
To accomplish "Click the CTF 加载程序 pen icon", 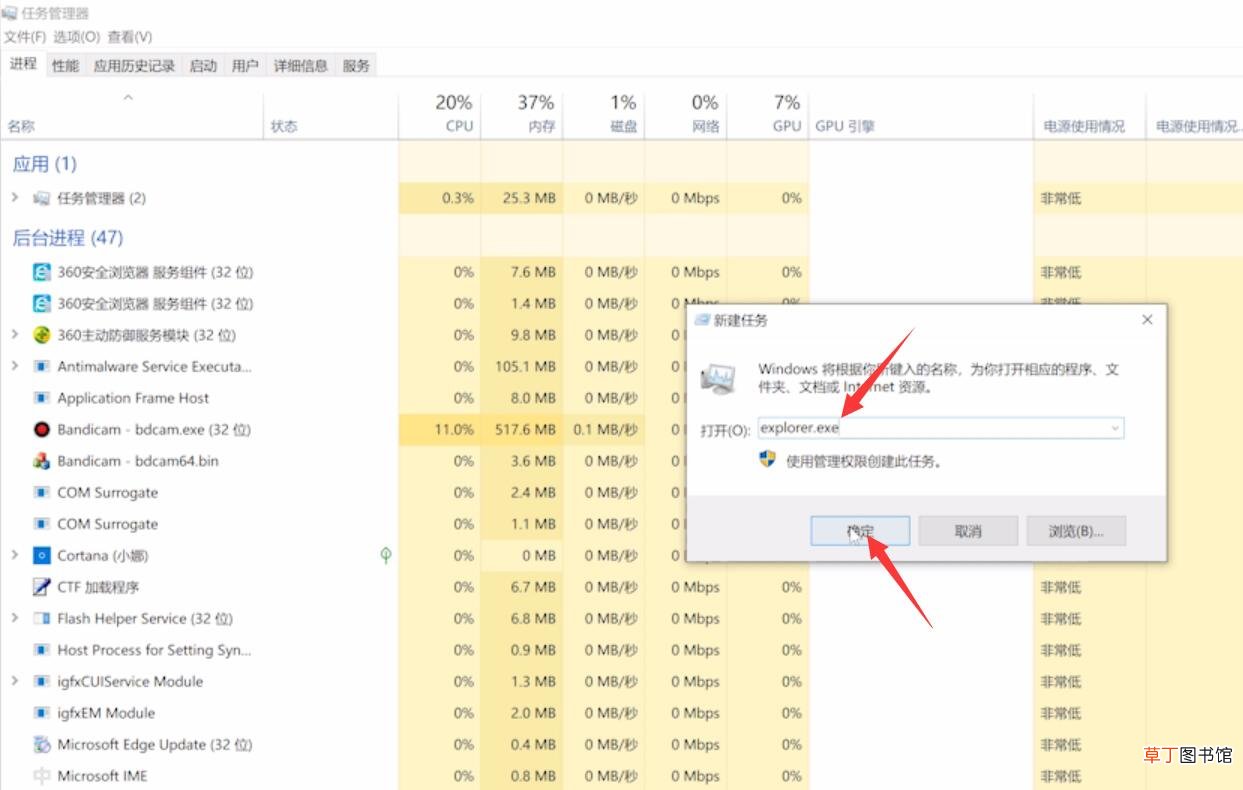I will tap(41, 587).
